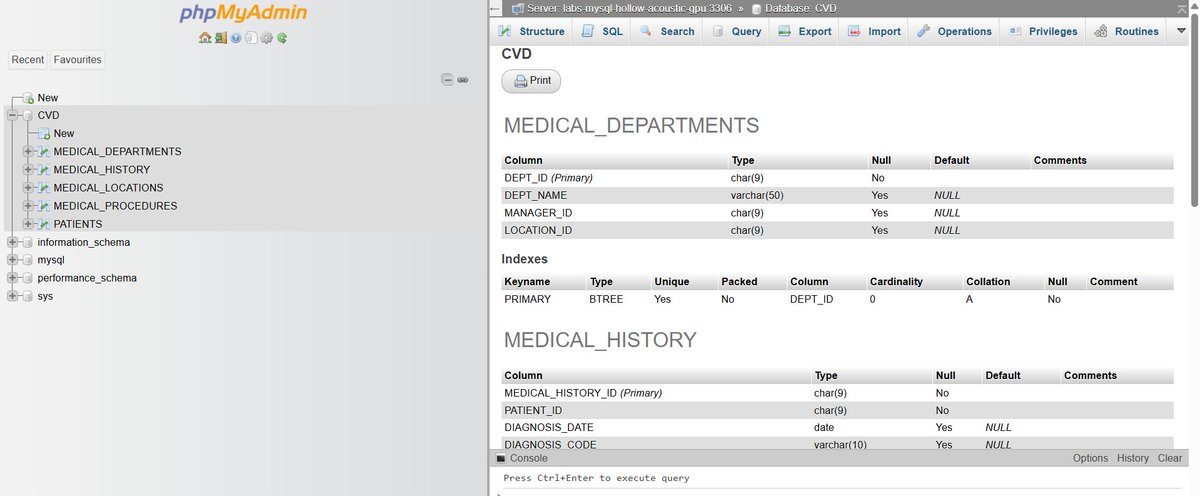Expand the sys database node
The height and width of the screenshot is (496, 1200).
[13, 296]
